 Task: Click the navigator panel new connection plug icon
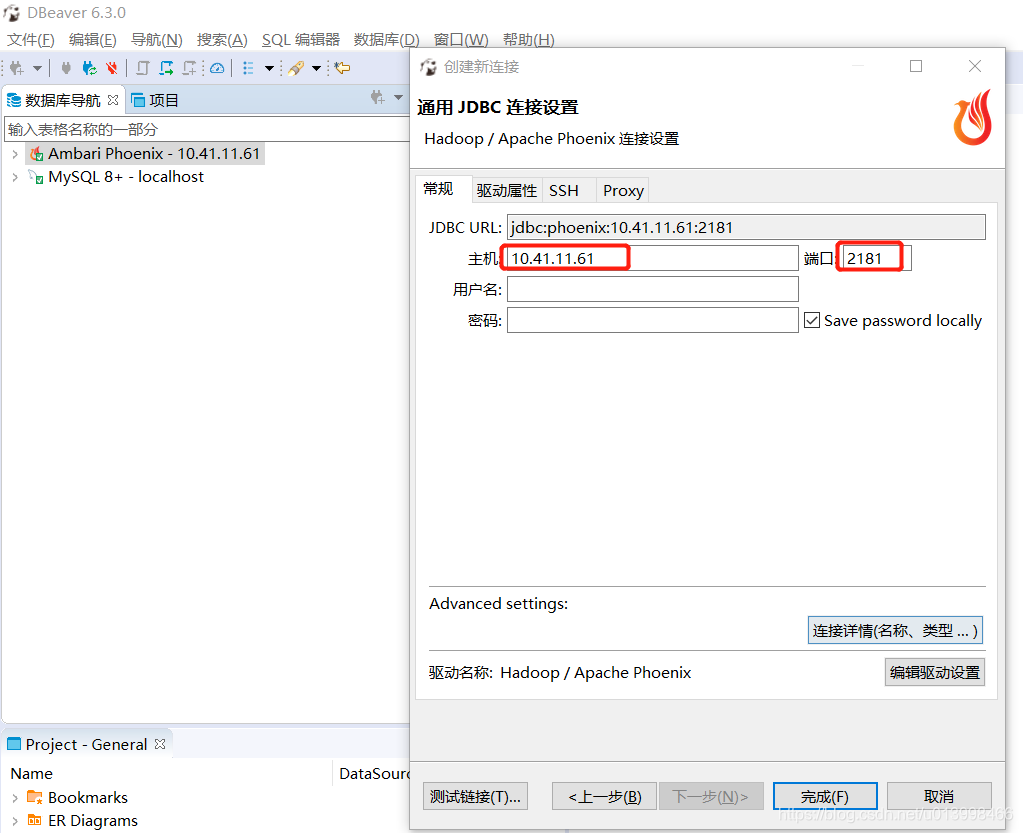pos(377,98)
